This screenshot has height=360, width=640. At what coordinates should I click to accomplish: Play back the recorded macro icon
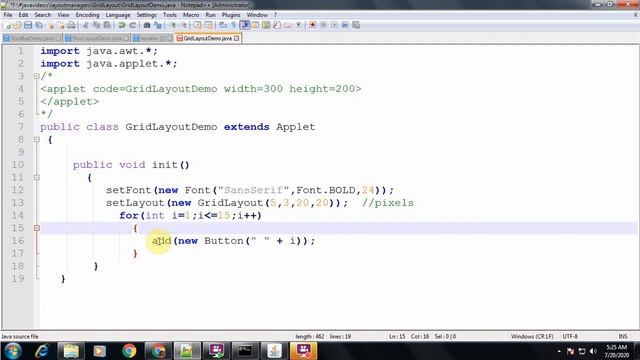coord(335,25)
